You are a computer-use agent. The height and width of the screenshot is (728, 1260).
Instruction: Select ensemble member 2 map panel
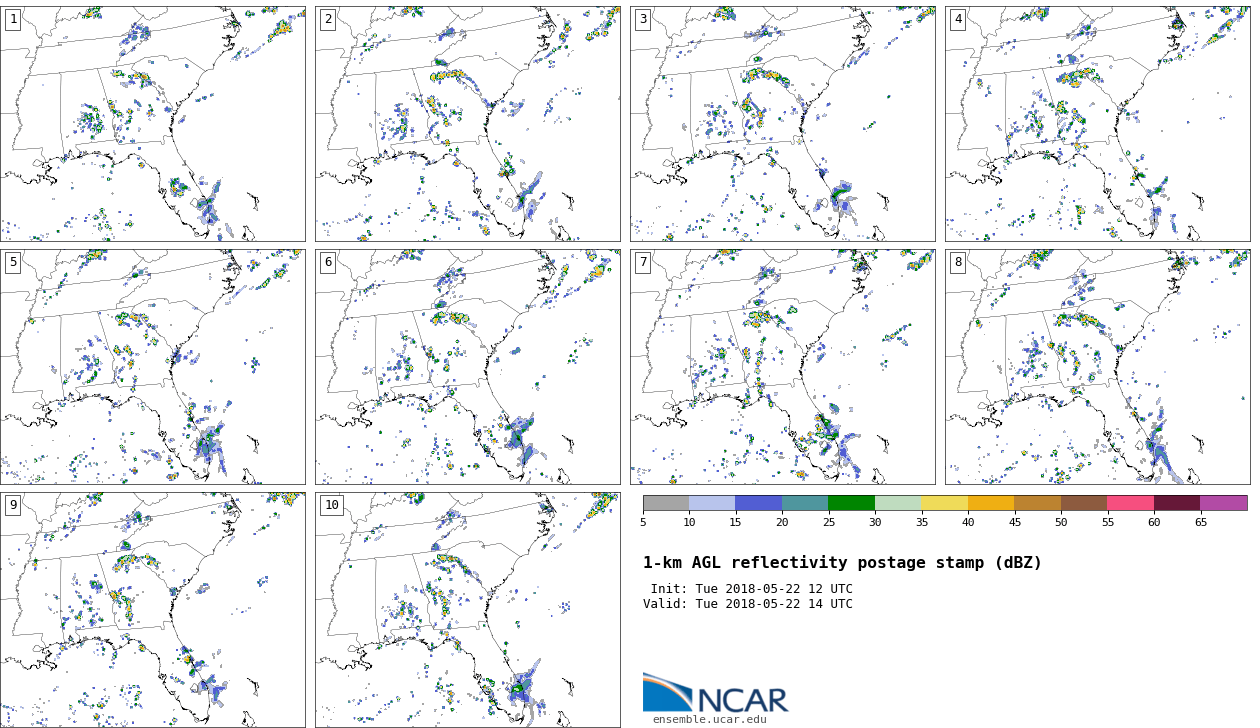[467, 123]
